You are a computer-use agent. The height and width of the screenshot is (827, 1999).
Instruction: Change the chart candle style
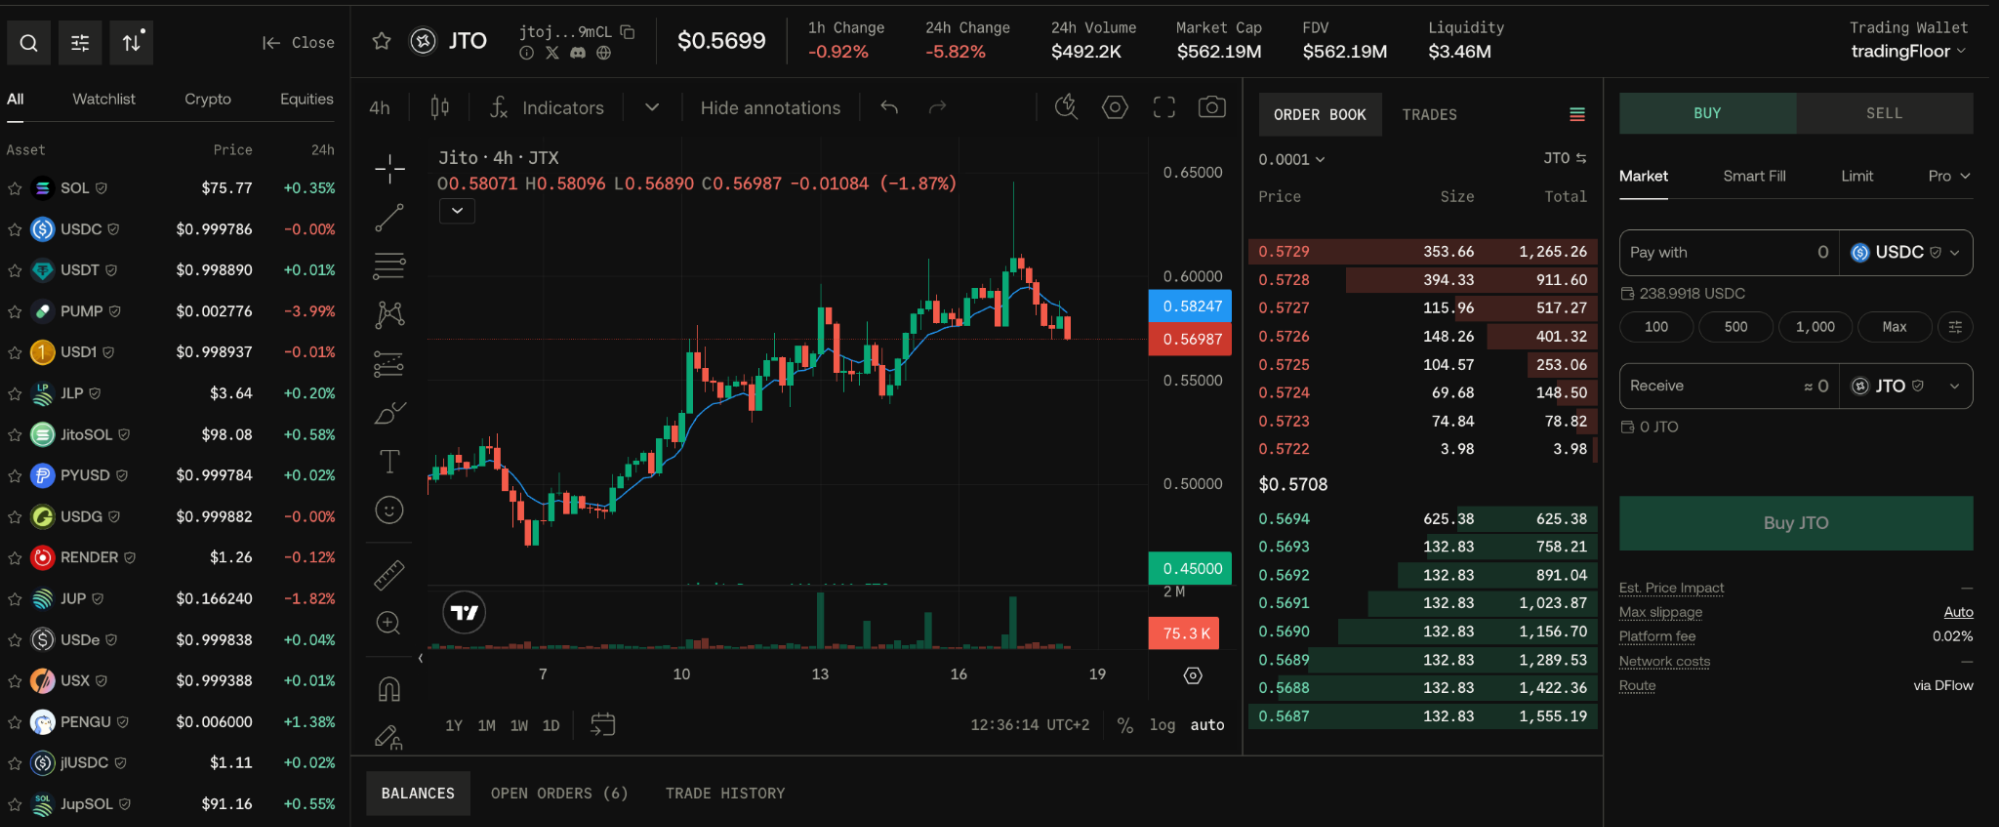pos(440,107)
